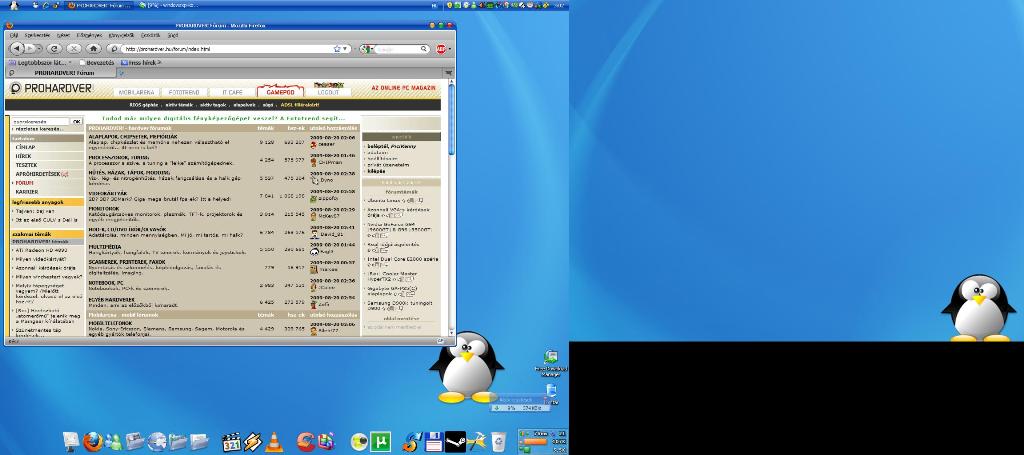Click the Firefox stop loading button

(74, 48)
